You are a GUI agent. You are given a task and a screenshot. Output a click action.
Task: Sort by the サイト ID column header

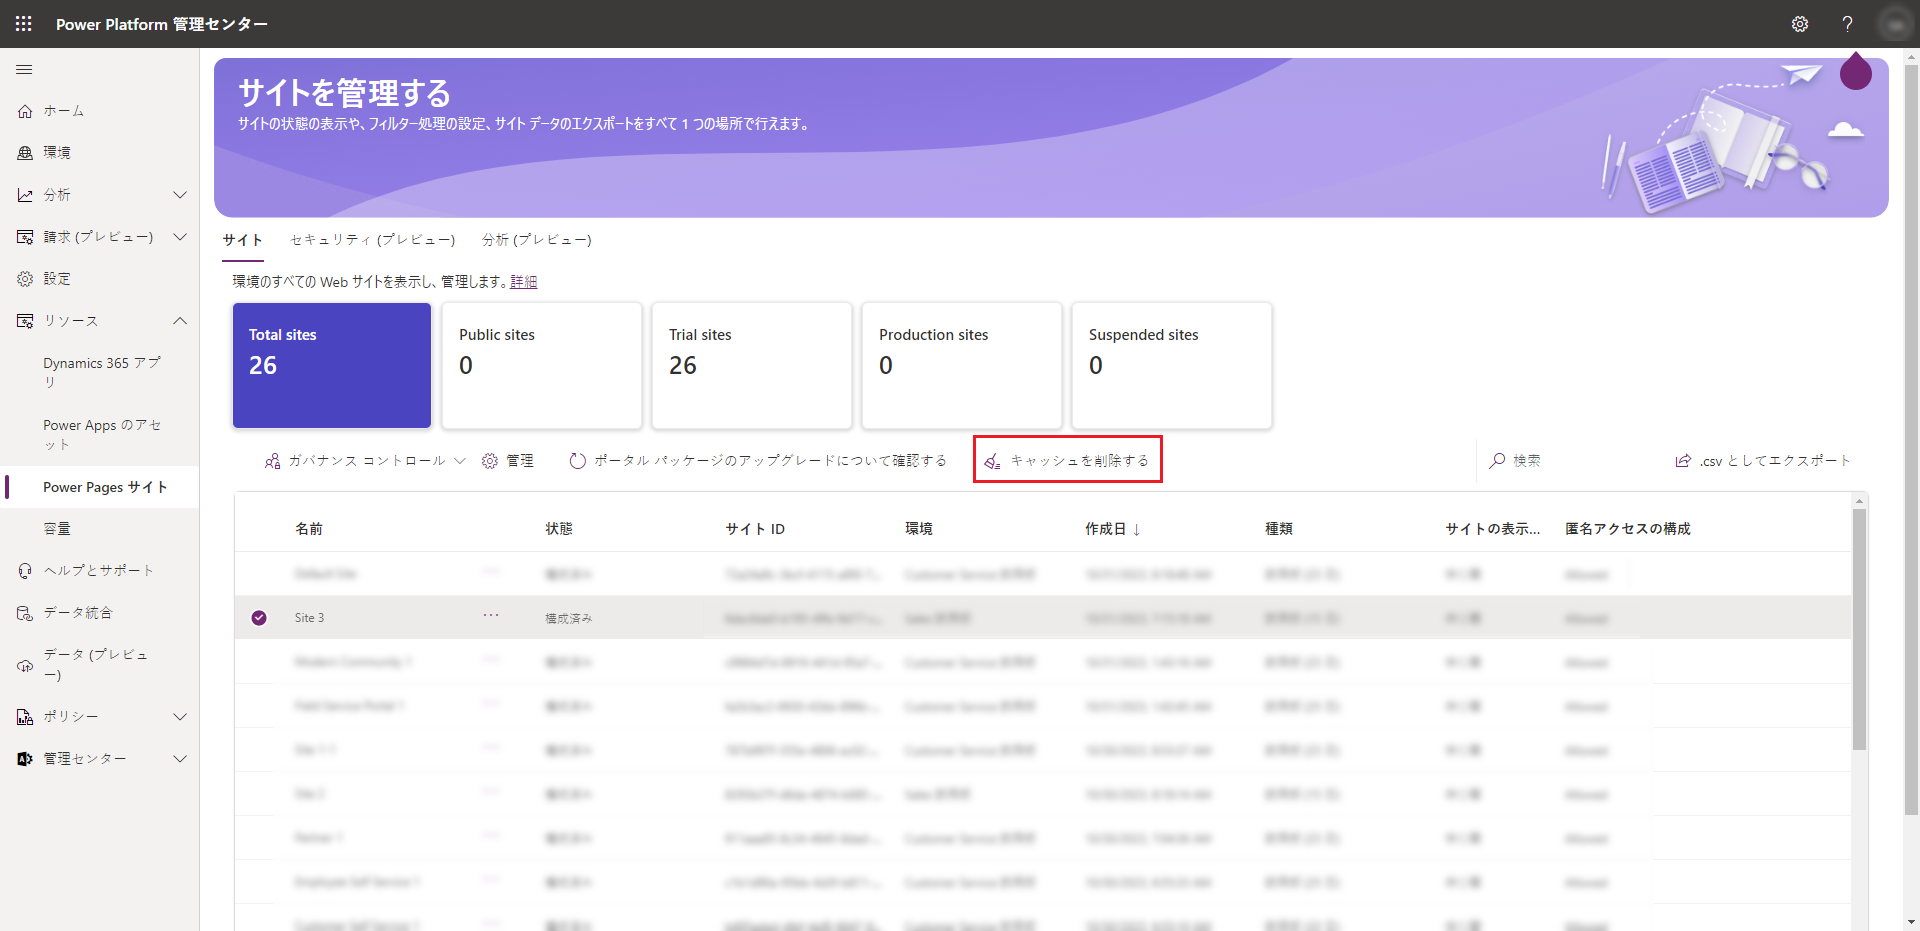pos(755,529)
